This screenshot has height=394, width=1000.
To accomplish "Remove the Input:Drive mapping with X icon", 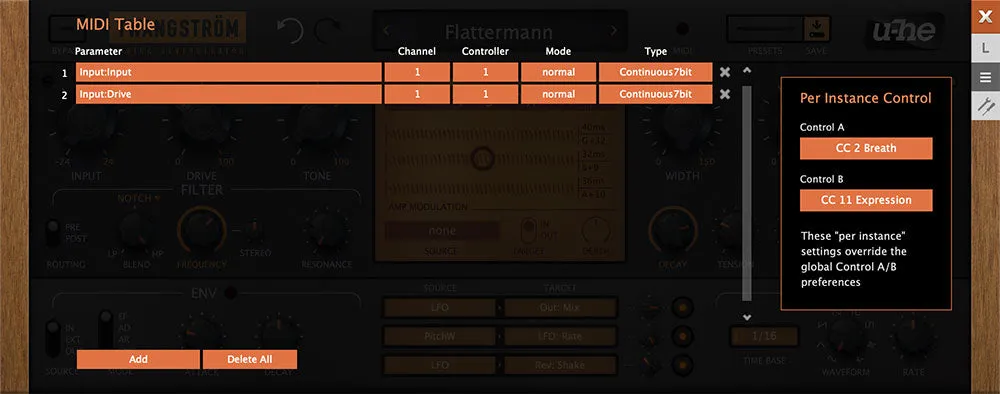I will (x=724, y=94).
